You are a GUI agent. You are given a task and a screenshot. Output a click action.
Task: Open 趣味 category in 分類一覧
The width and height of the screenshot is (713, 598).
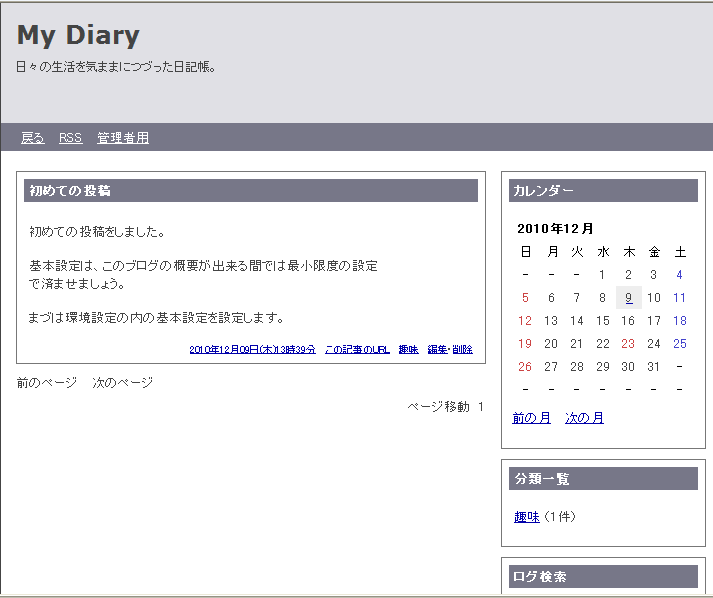(x=526, y=517)
